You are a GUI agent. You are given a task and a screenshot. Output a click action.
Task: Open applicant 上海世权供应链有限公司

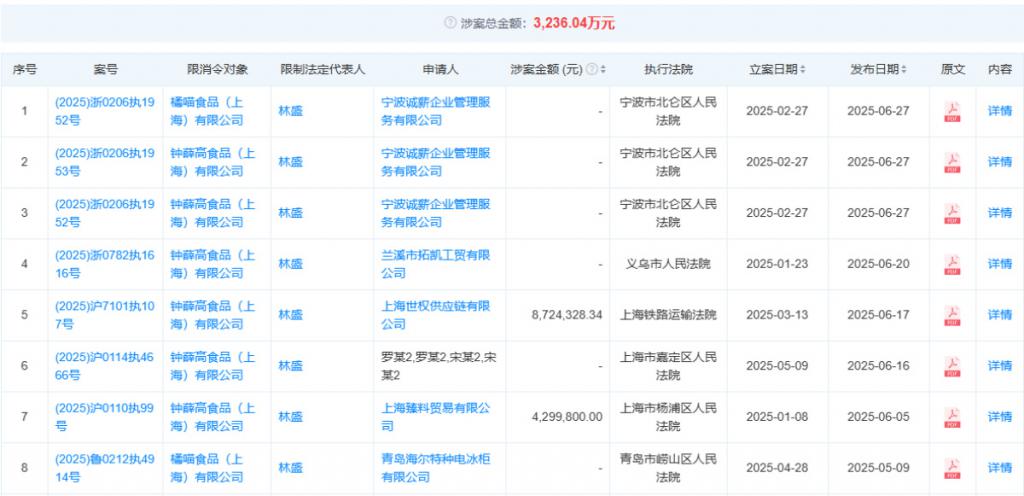[x=436, y=315]
